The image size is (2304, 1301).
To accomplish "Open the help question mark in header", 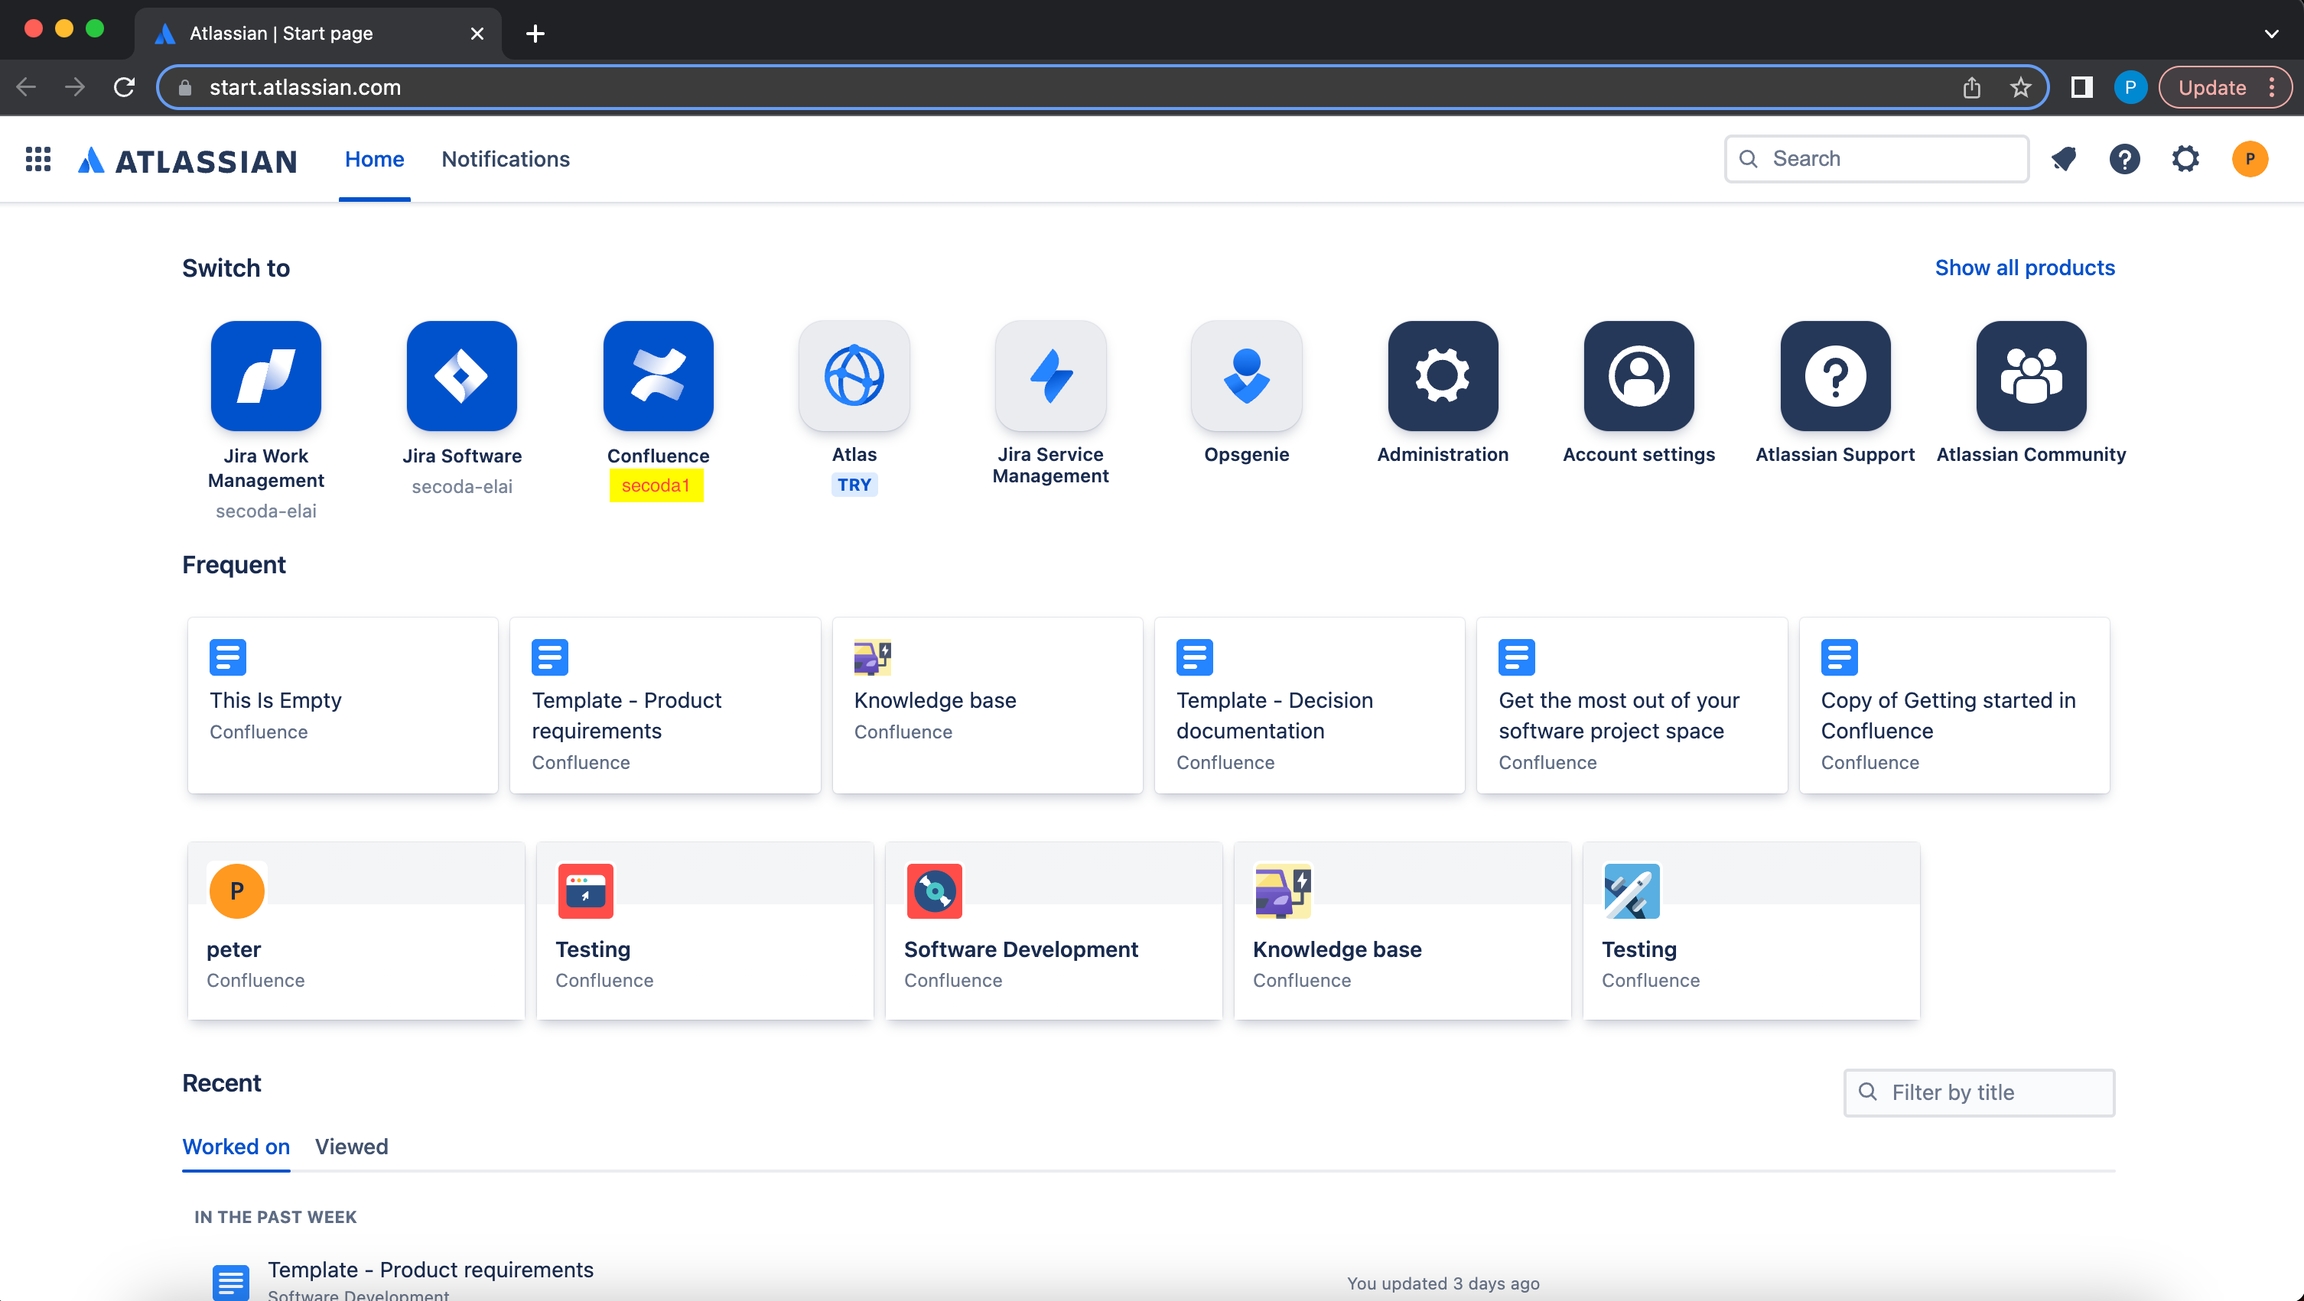I will [x=2124, y=159].
